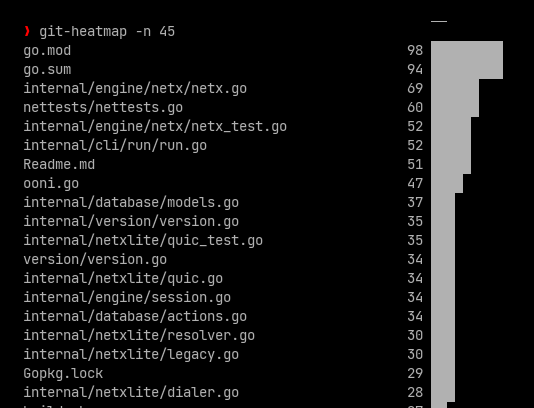Click the git-heatmap -n 45 command text
This screenshot has height=408, width=534.
(x=107, y=32)
